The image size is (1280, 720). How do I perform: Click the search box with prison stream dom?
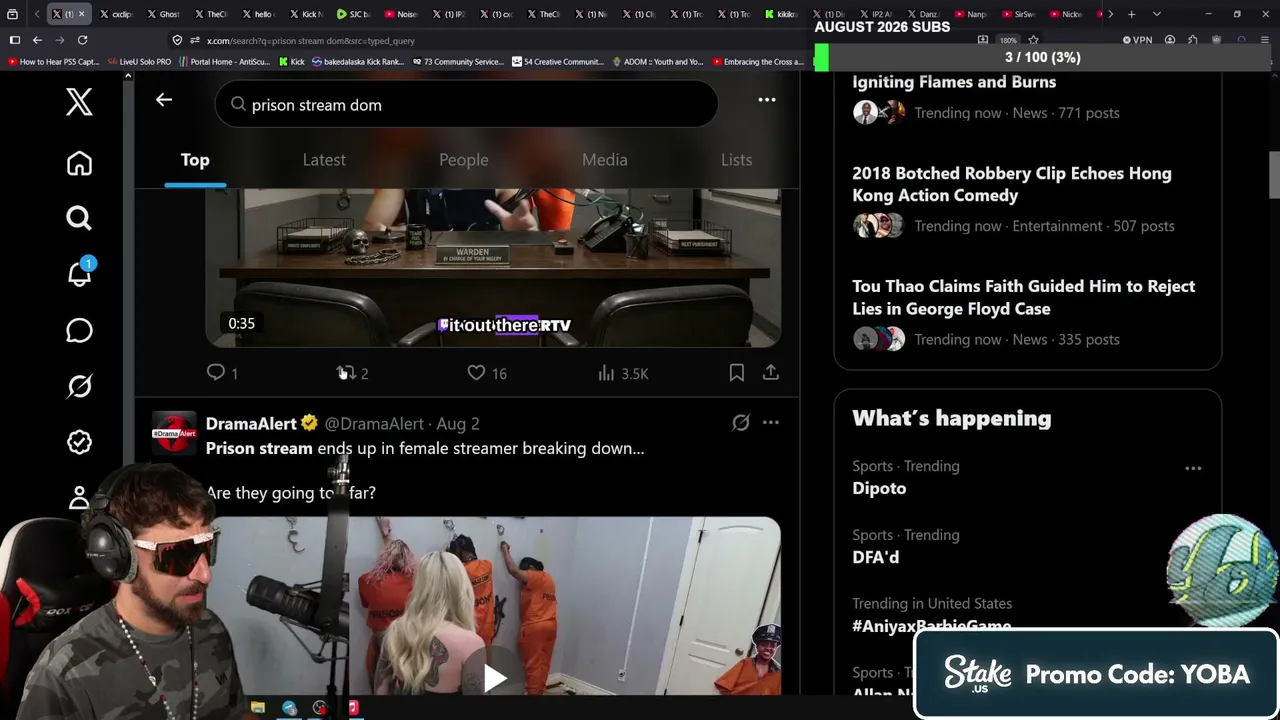pos(466,104)
